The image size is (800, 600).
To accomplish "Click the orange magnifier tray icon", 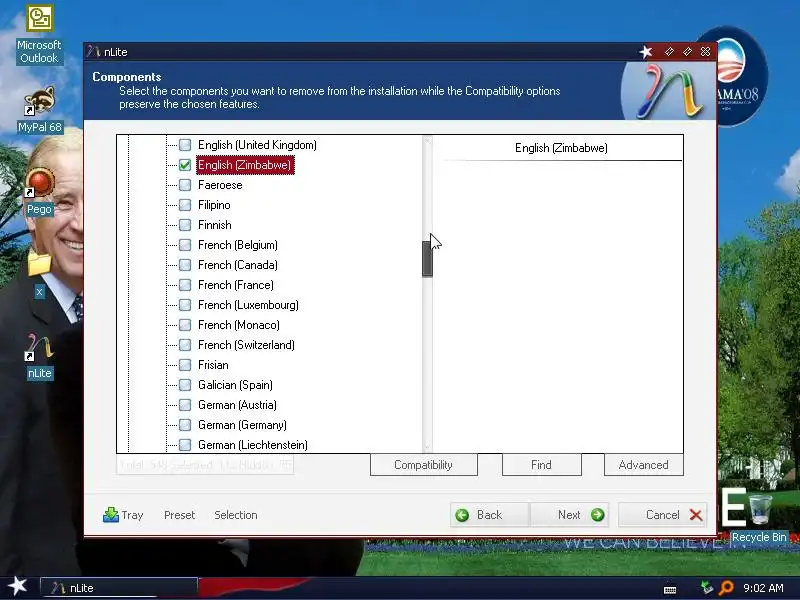I will pos(726,588).
